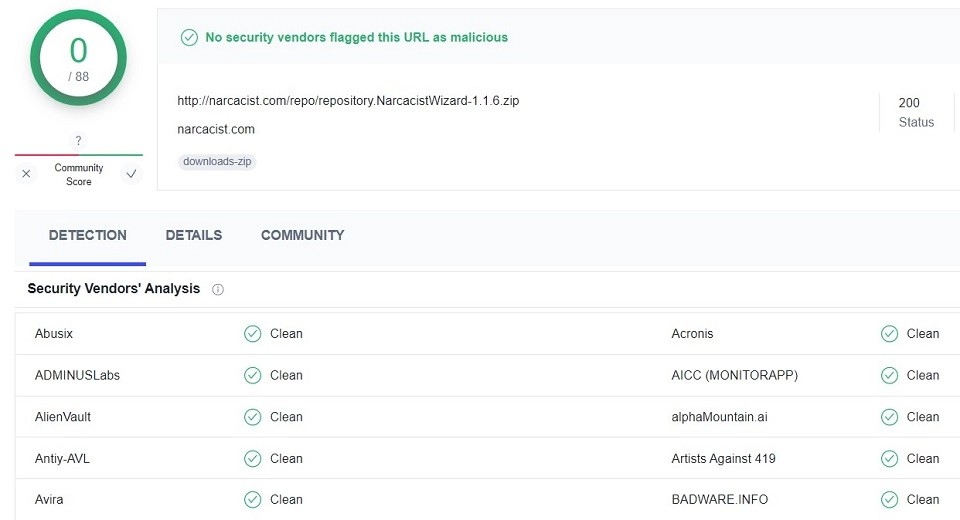Vote malicious with the Community Score X icon

click(26, 174)
